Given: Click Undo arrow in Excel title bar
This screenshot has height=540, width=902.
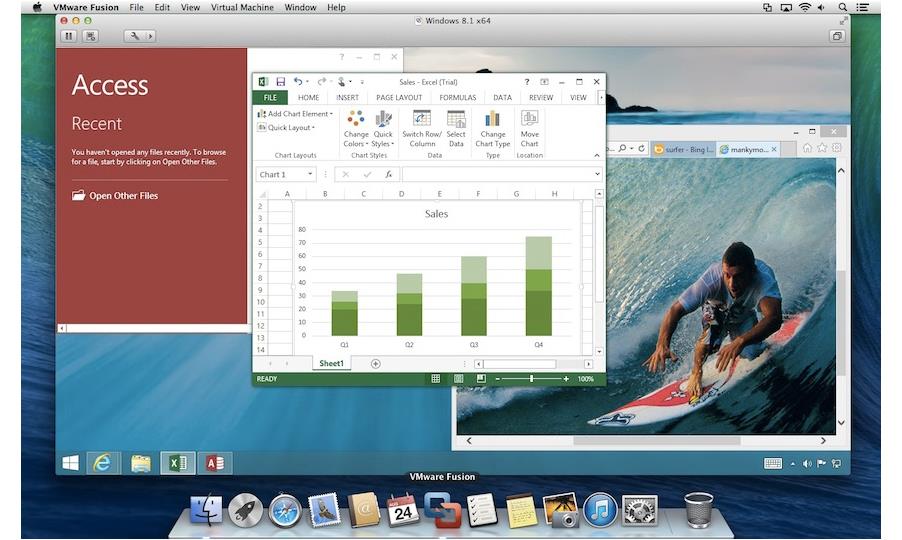Looking at the screenshot, I should tap(298, 82).
